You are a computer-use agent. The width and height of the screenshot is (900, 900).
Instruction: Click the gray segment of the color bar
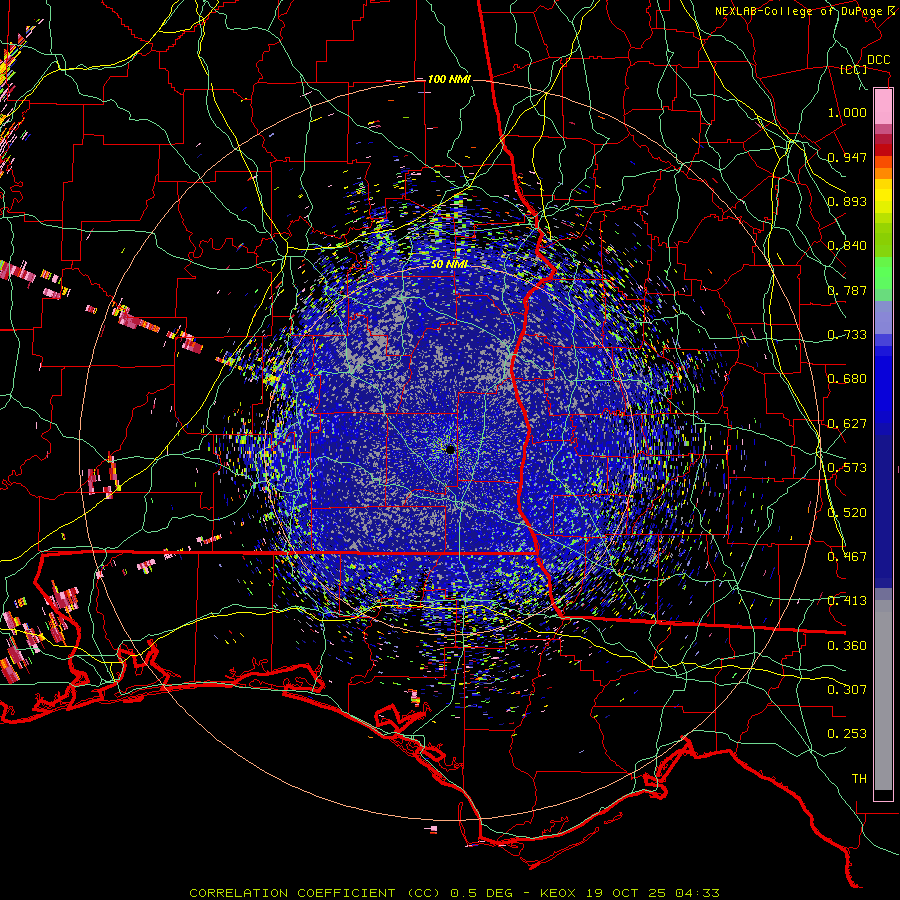883,695
